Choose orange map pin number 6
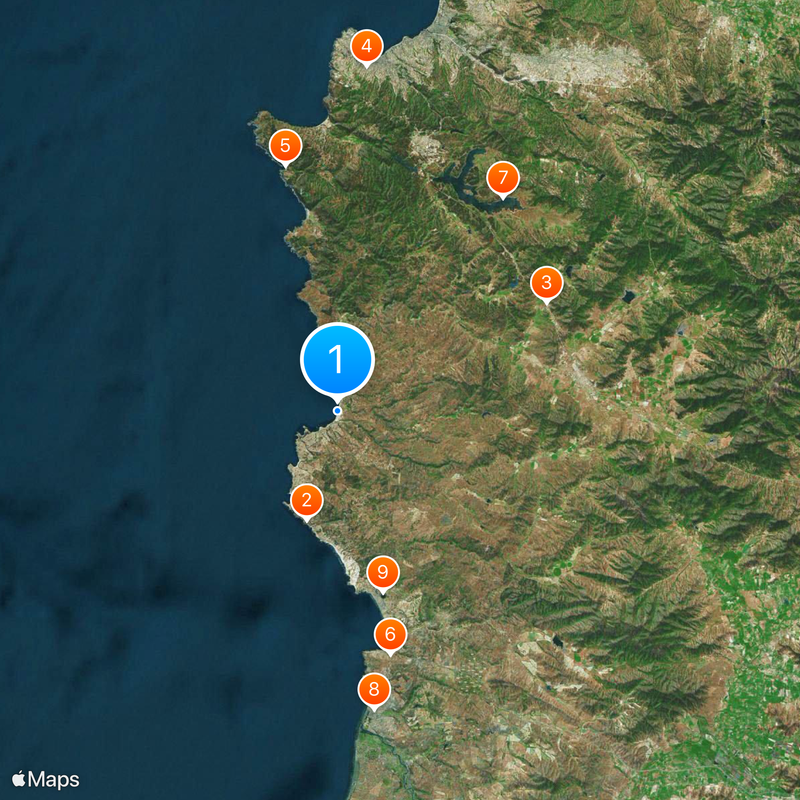Image resolution: width=800 pixels, height=800 pixels. point(390,635)
